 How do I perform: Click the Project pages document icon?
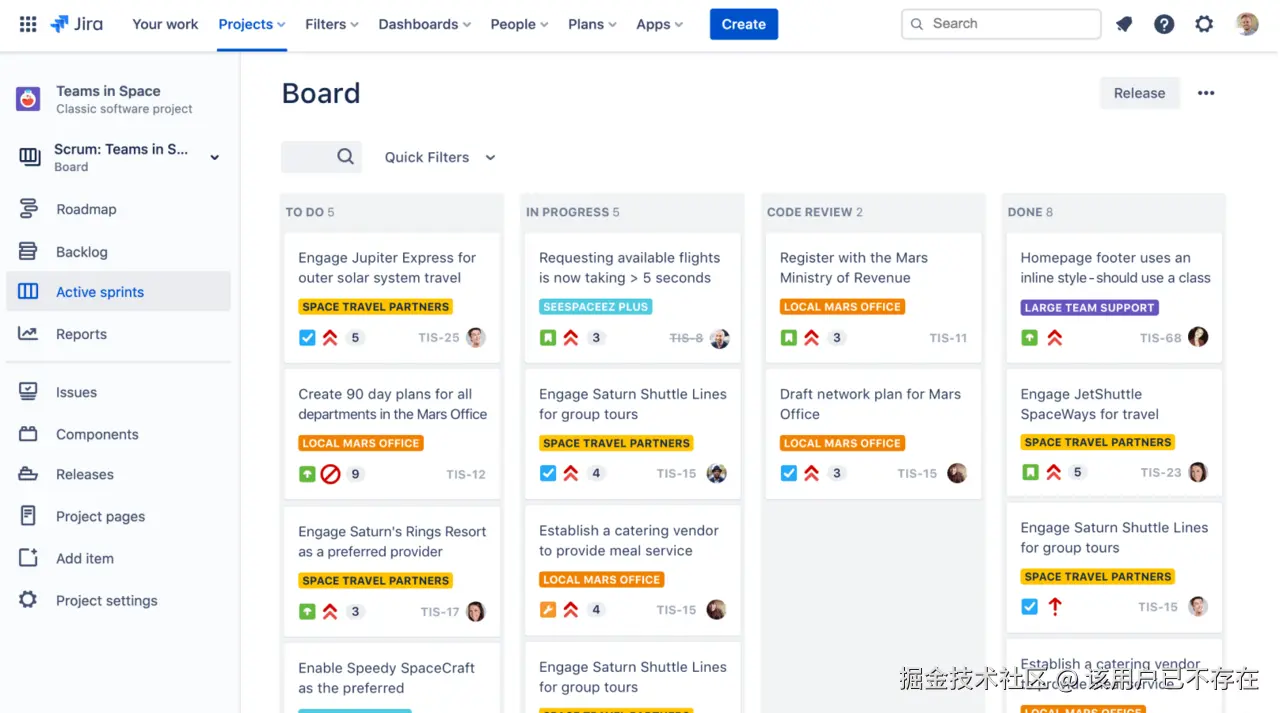[28, 516]
